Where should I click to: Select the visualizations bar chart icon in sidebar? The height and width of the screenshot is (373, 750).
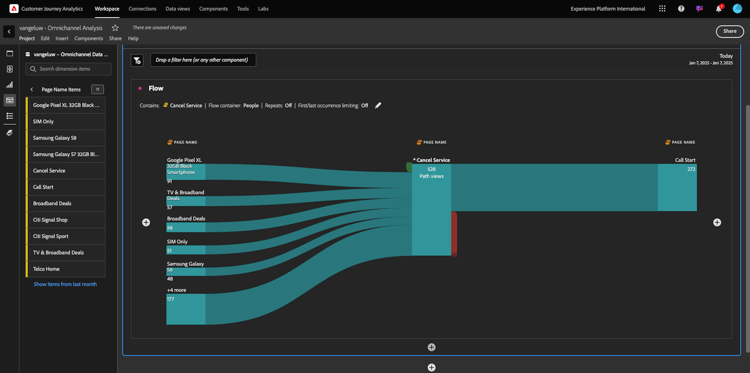[x=10, y=85]
